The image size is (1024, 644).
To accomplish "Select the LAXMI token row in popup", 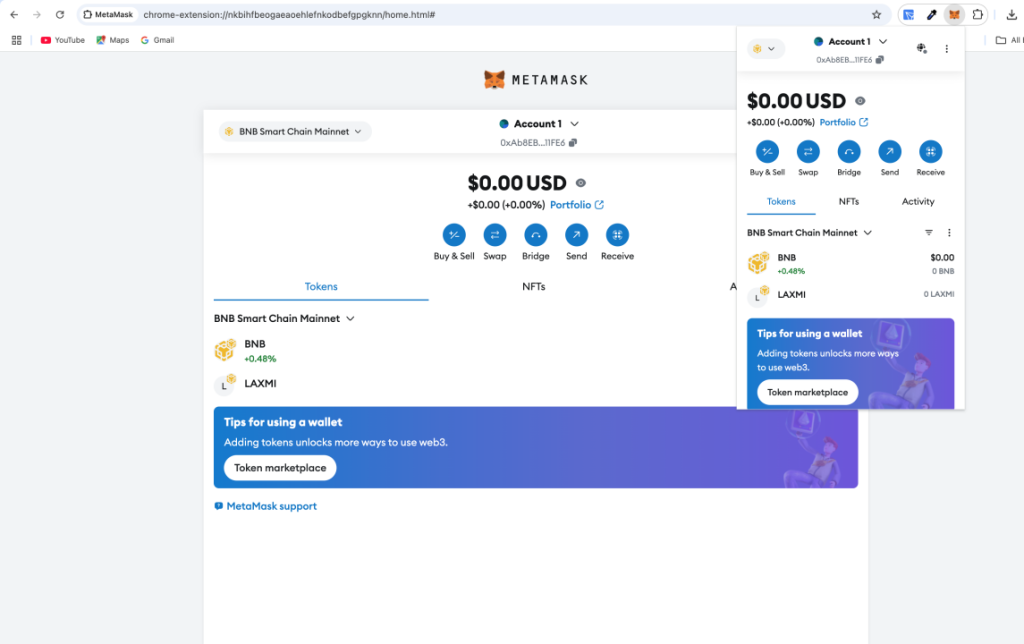I will tap(850, 295).
